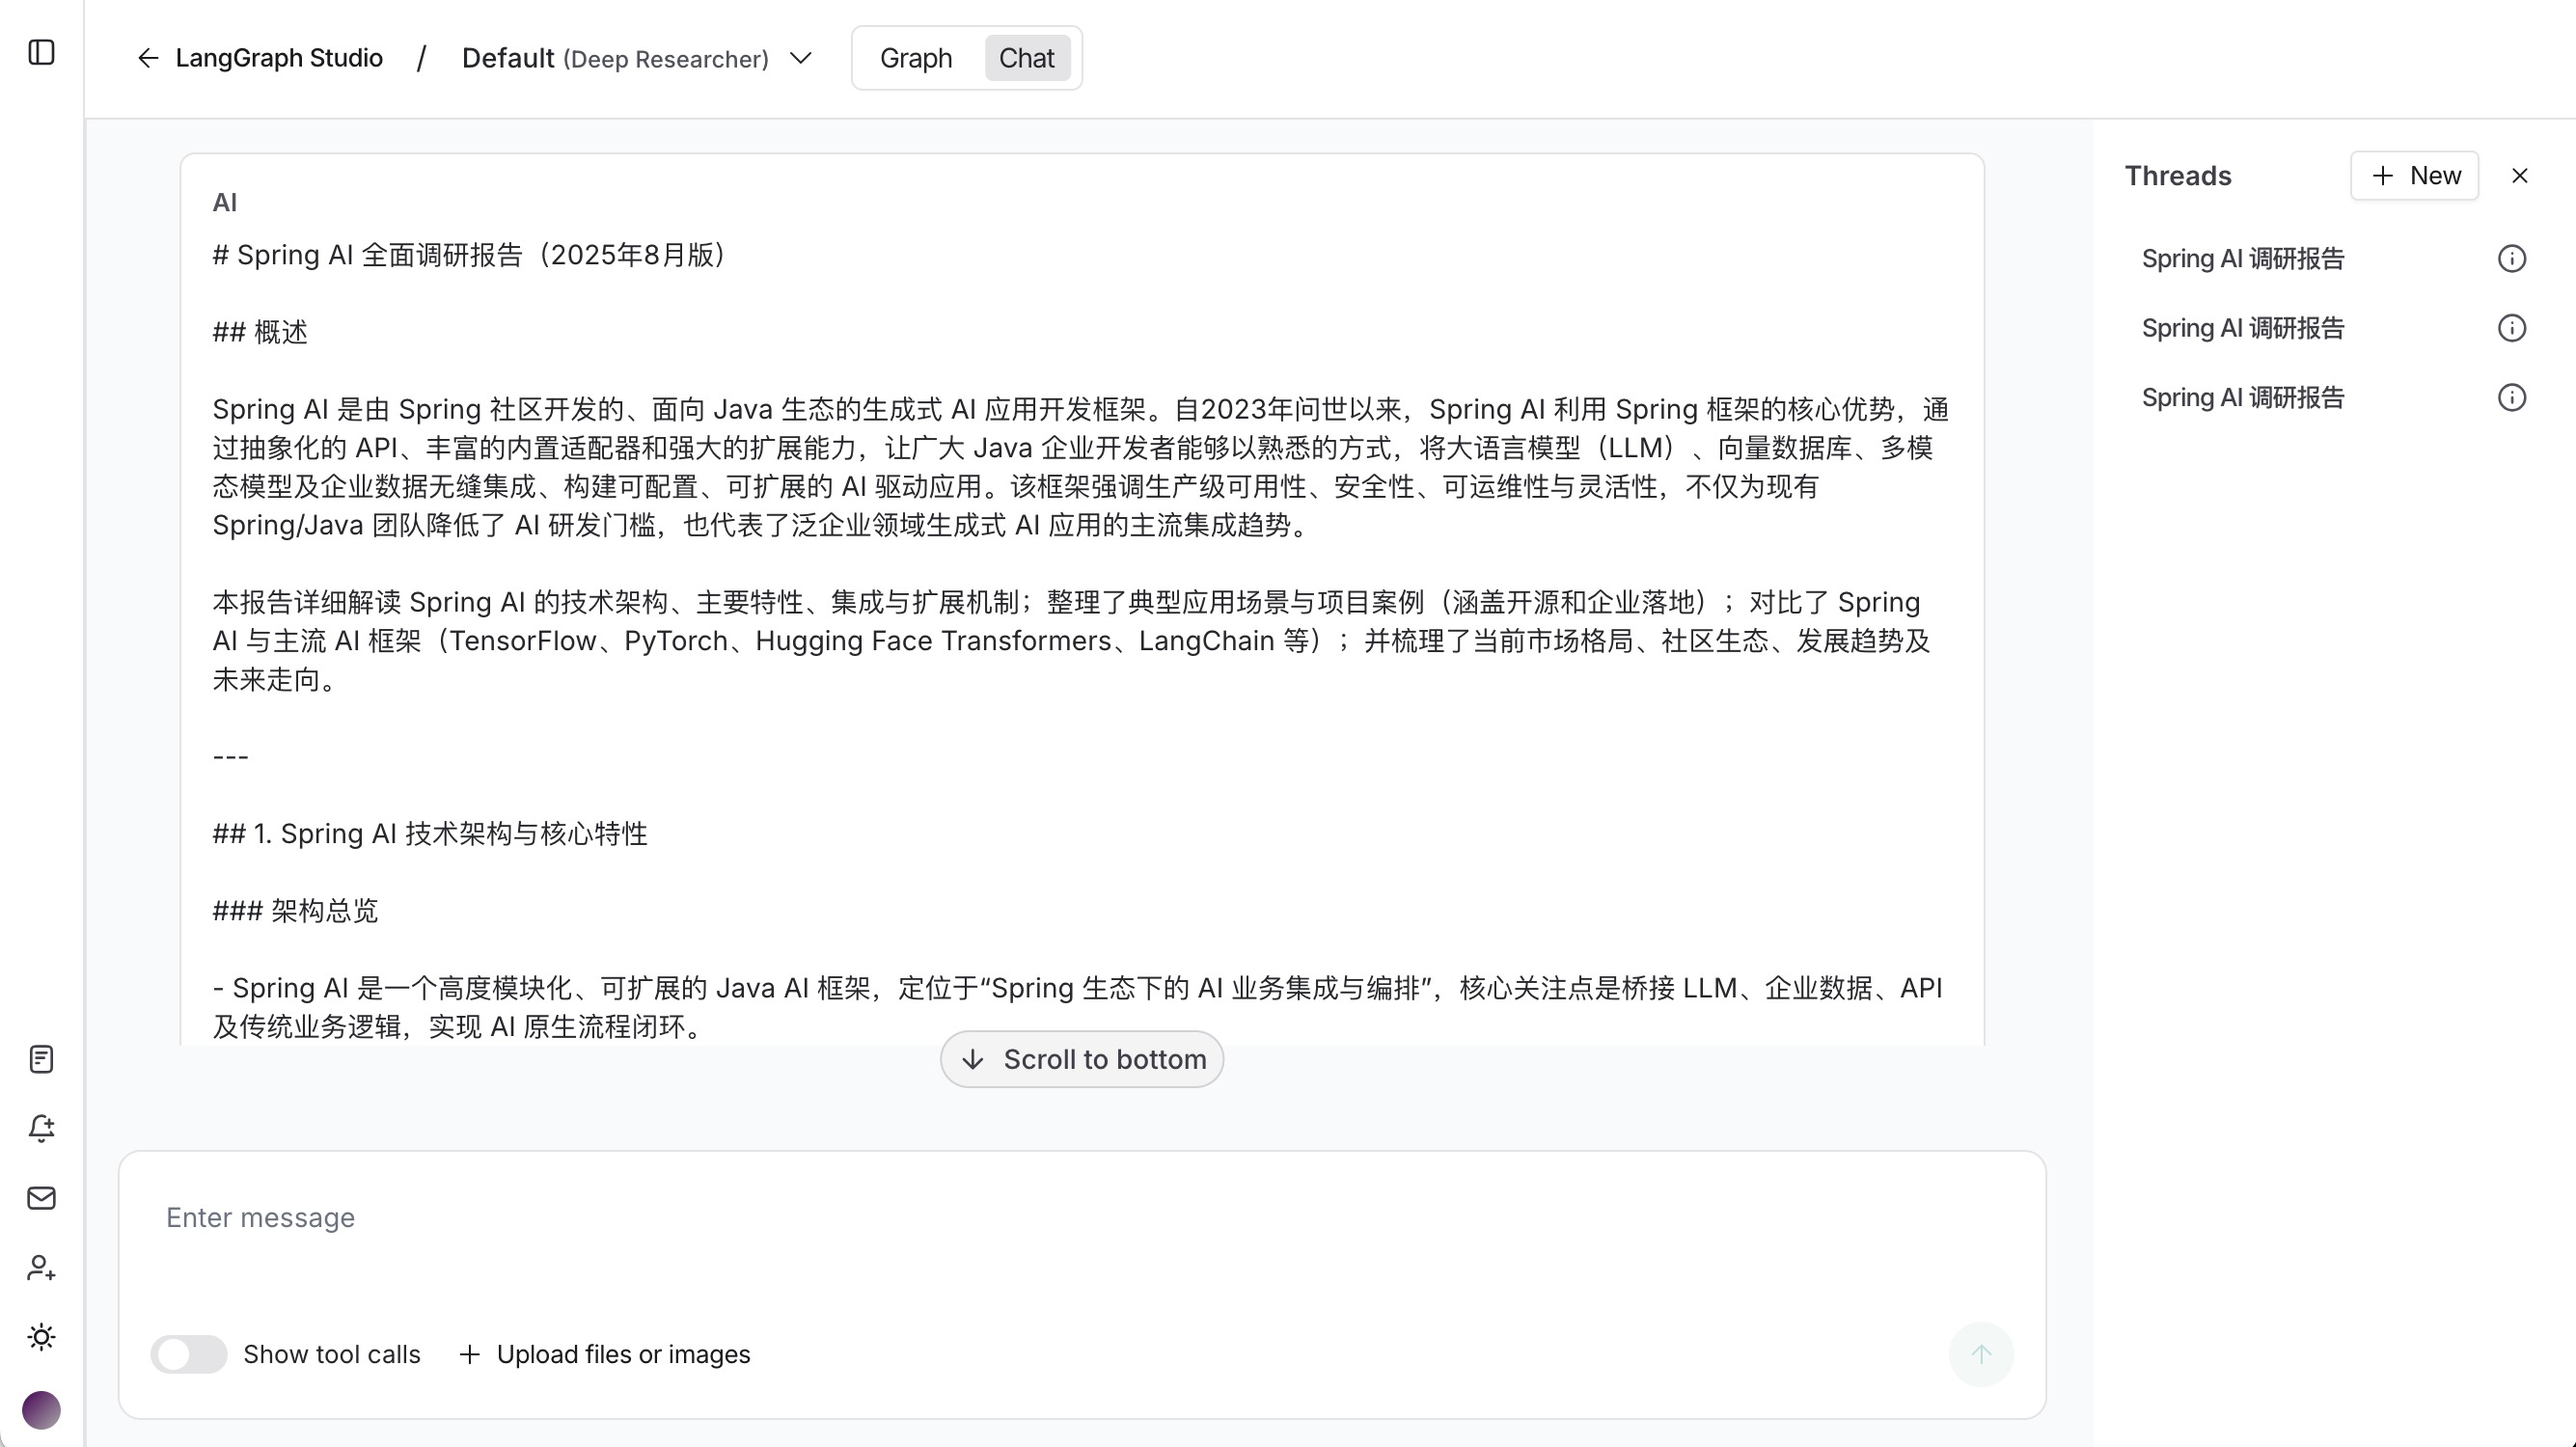Toggle the light/dark theme sun icon

tap(41, 1337)
